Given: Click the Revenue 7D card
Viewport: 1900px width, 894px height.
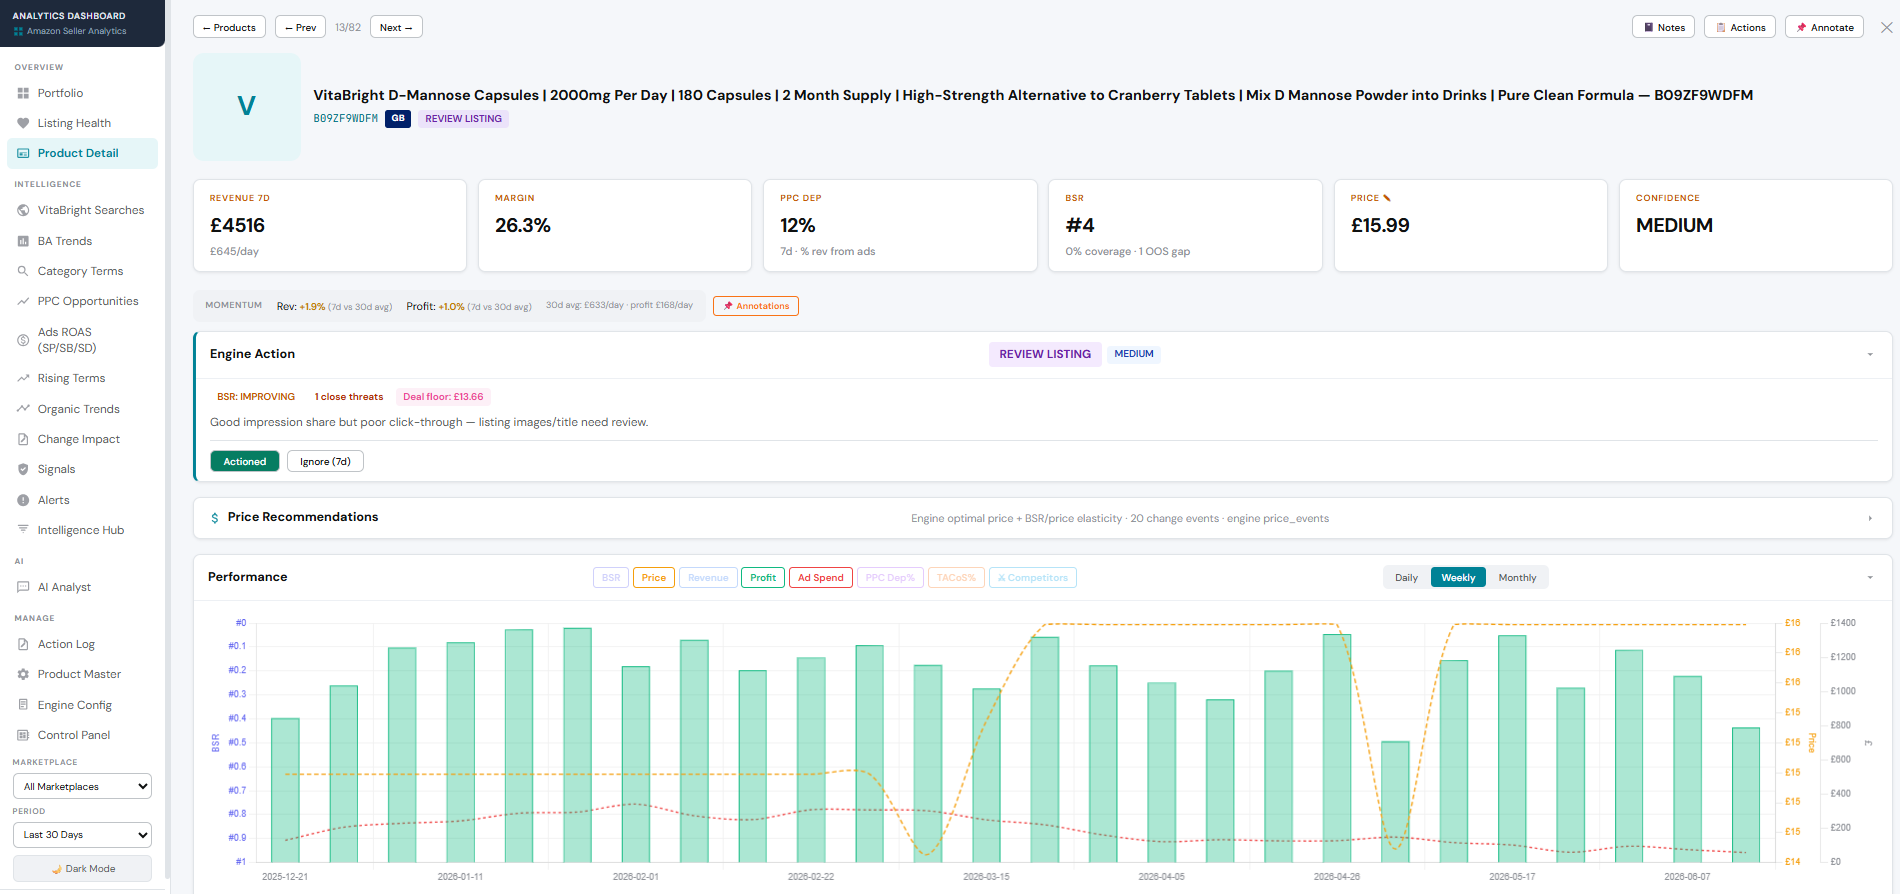Looking at the screenshot, I should click(330, 225).
